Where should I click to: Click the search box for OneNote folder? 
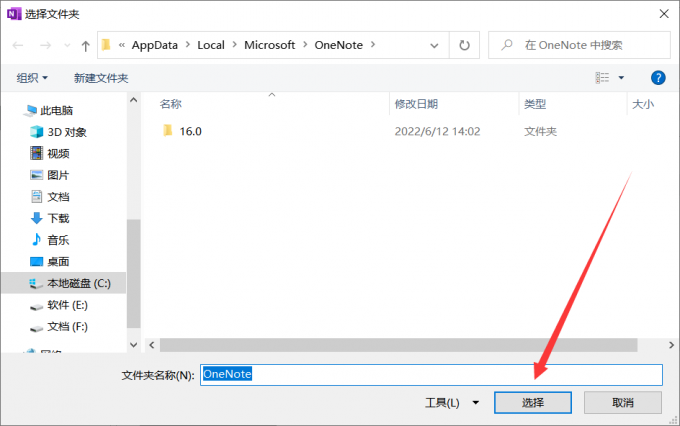pos(579,45)
